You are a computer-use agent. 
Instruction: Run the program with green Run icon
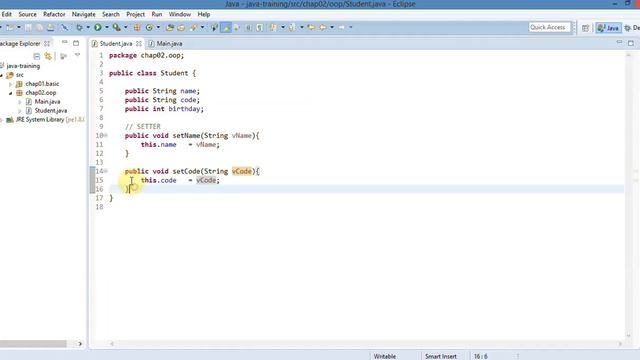click(98, 27)
